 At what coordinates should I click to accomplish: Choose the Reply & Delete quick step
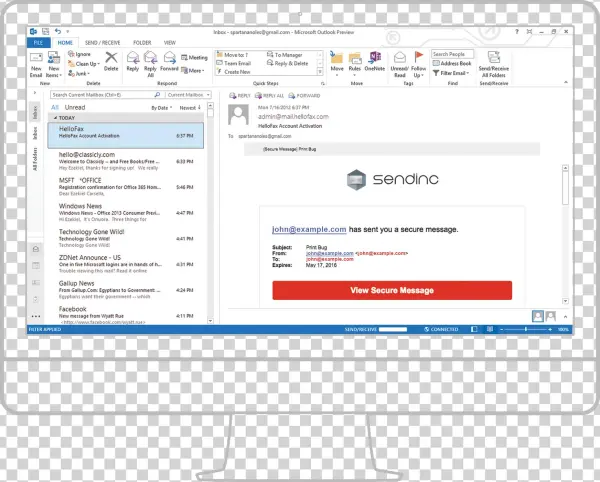click(287, 63)
